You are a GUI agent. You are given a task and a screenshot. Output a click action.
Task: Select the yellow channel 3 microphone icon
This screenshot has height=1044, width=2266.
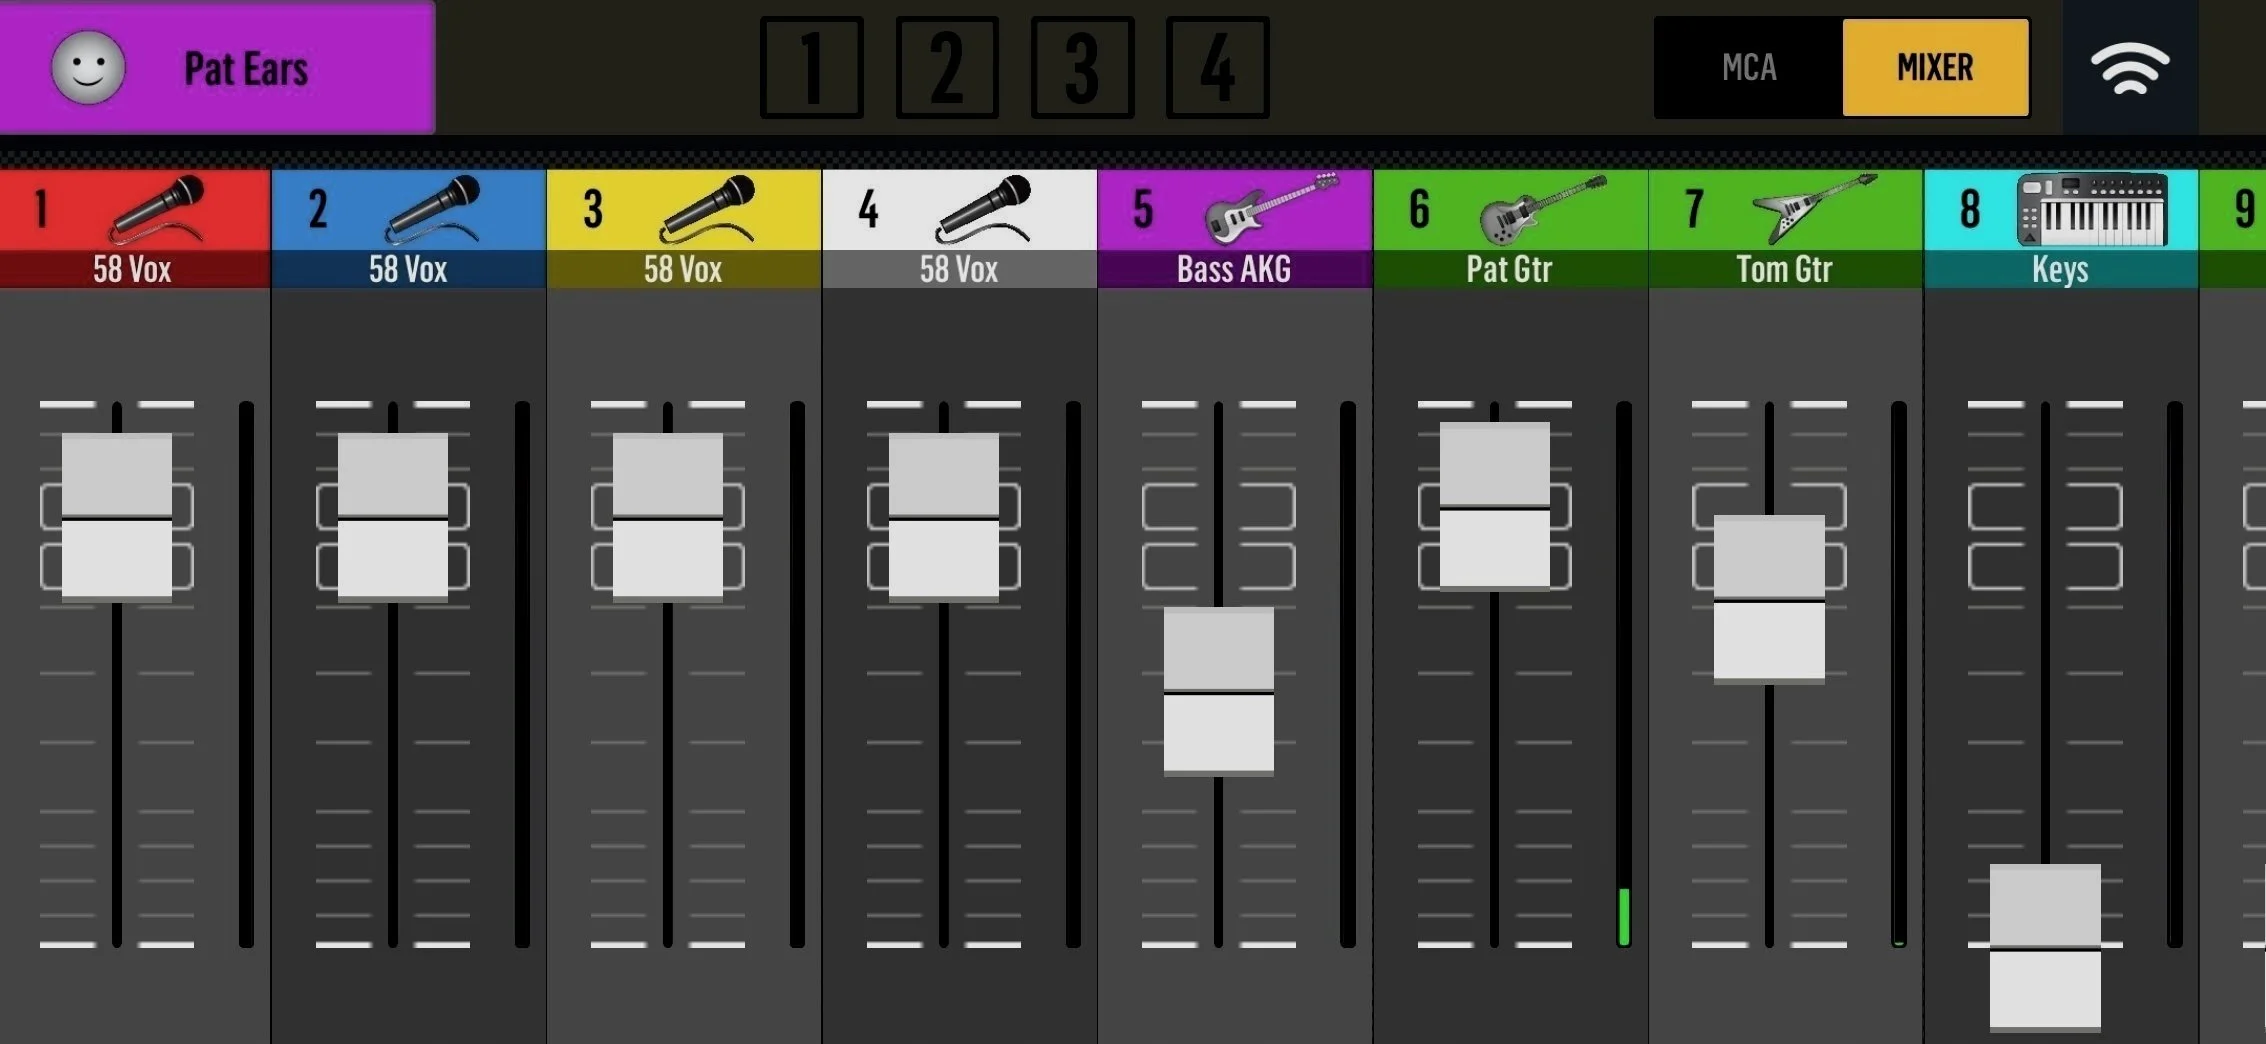708,209
